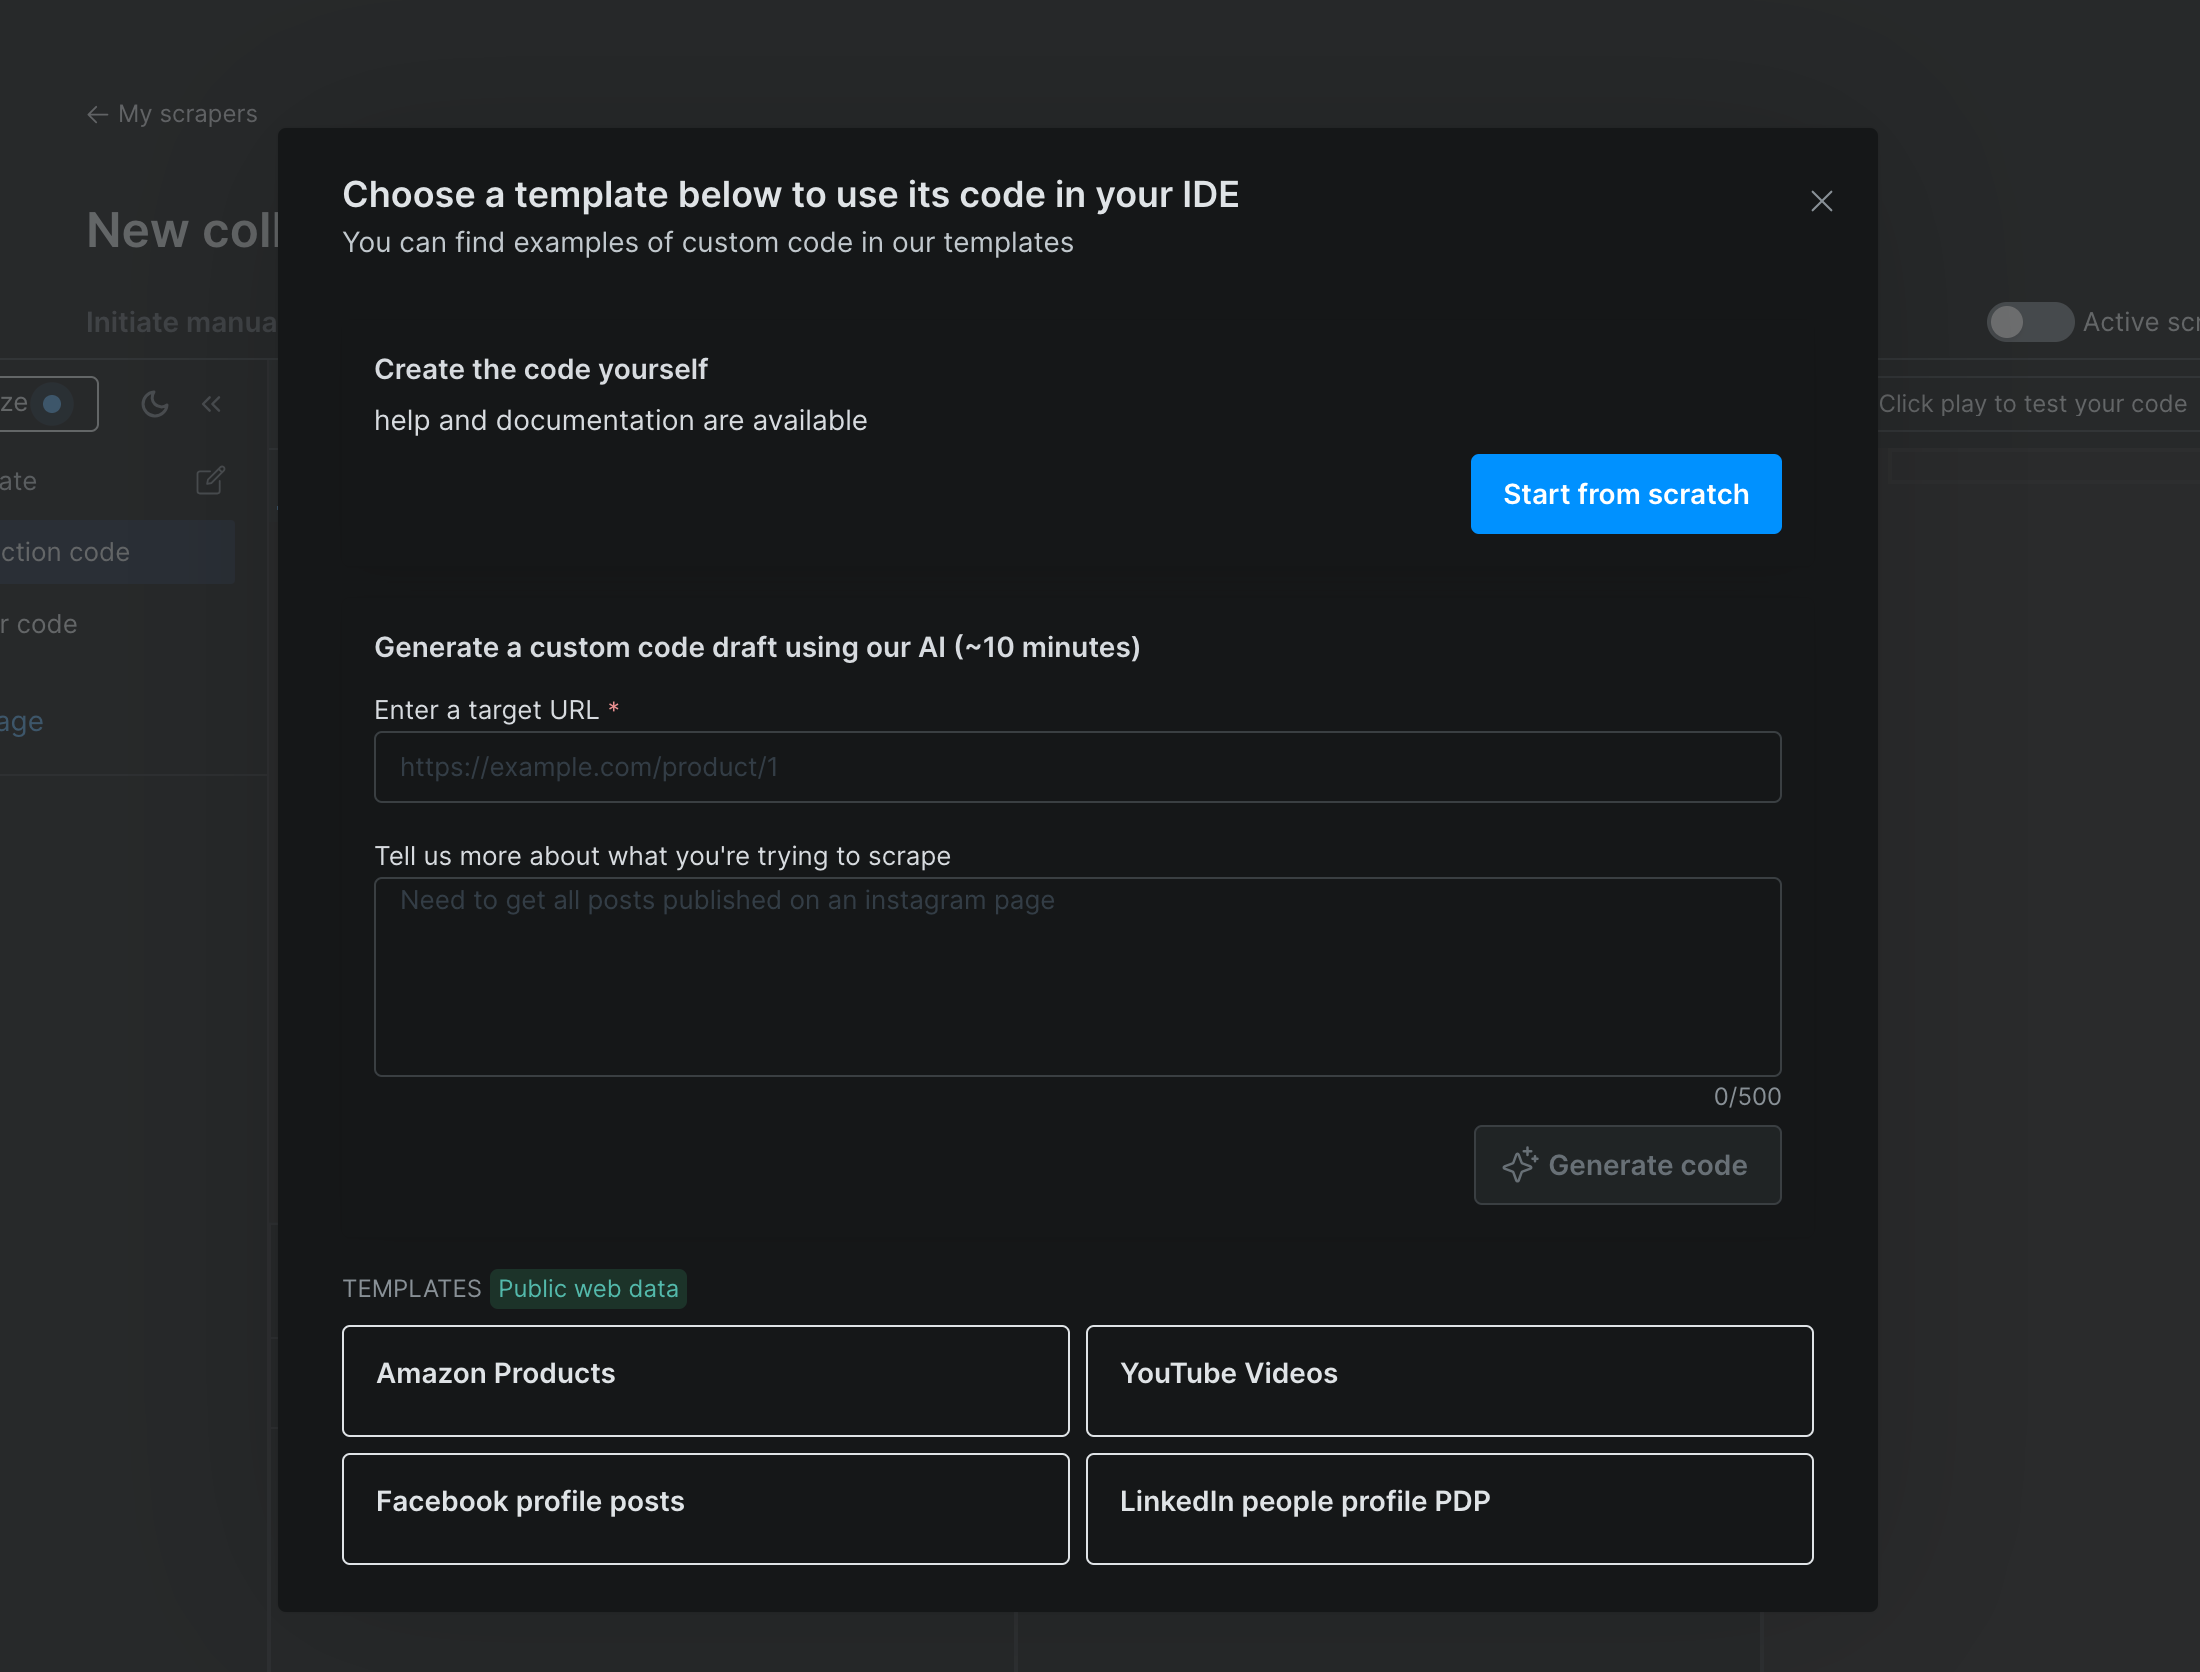The height and width of the screenshot is (1672, 2200).
Task: Click the blue link at the sidebar bottom
Action: [21, 721]
